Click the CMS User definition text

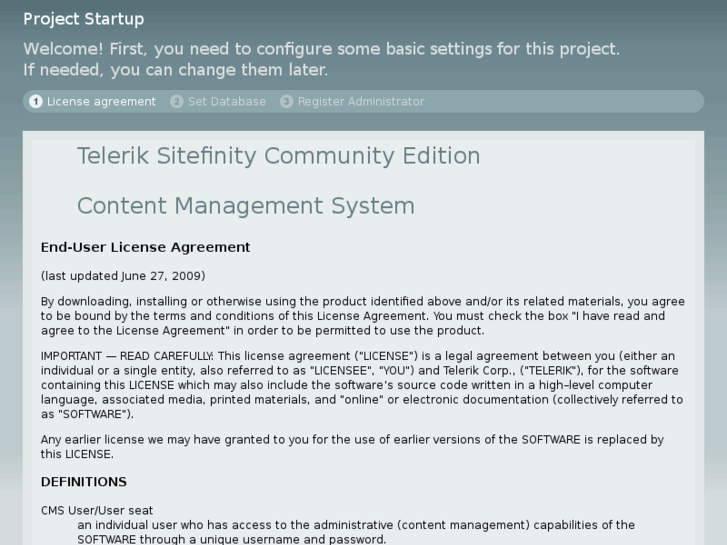click(356, 532)
